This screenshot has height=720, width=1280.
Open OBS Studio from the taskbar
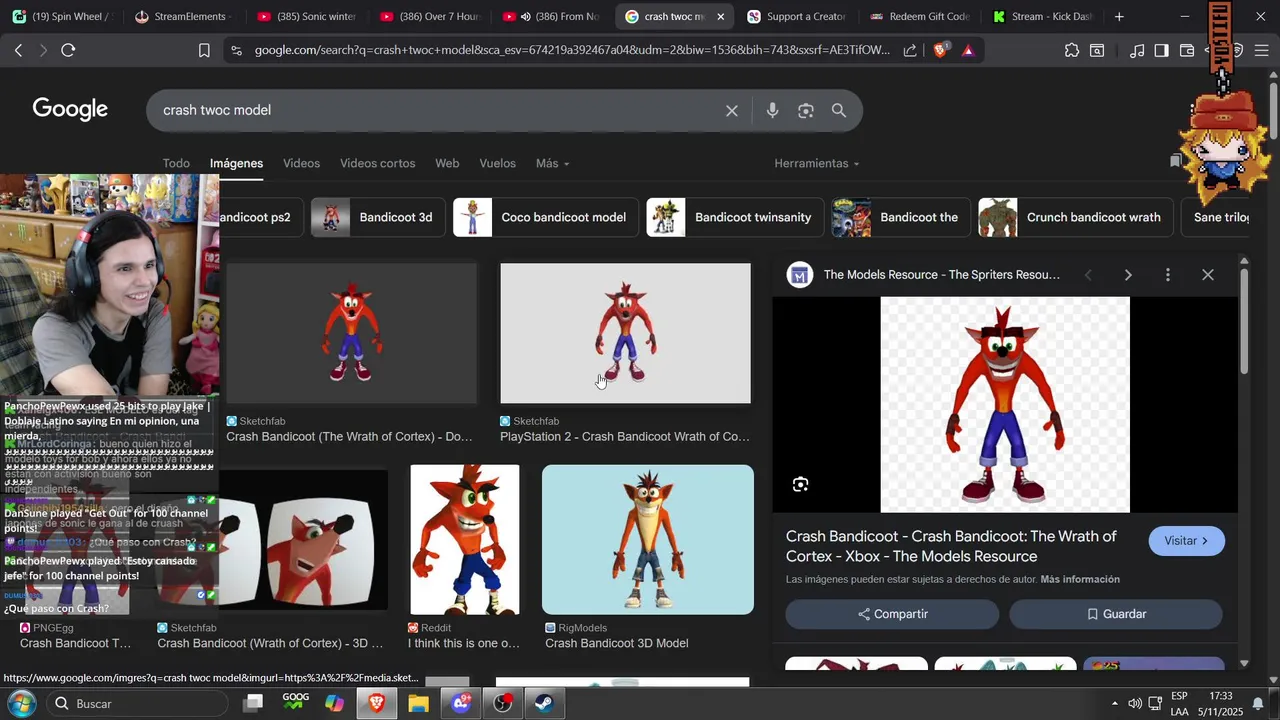503,703
